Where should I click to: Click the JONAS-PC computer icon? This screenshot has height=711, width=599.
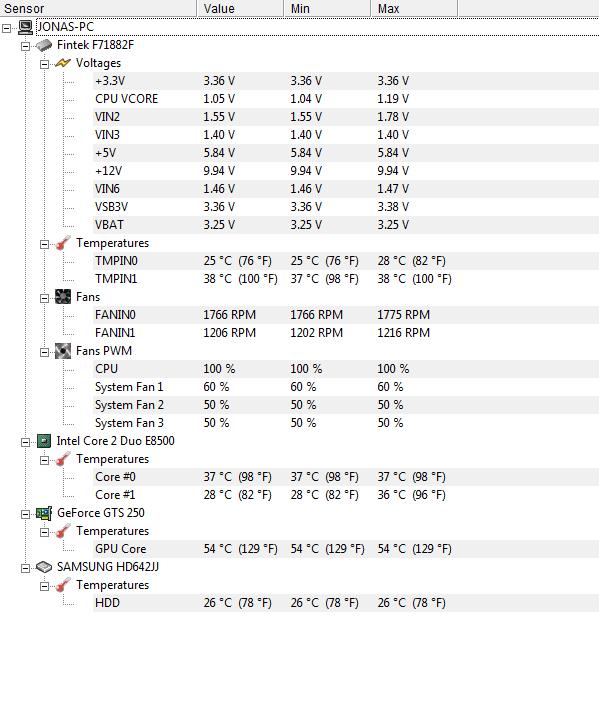click(25, 27)
